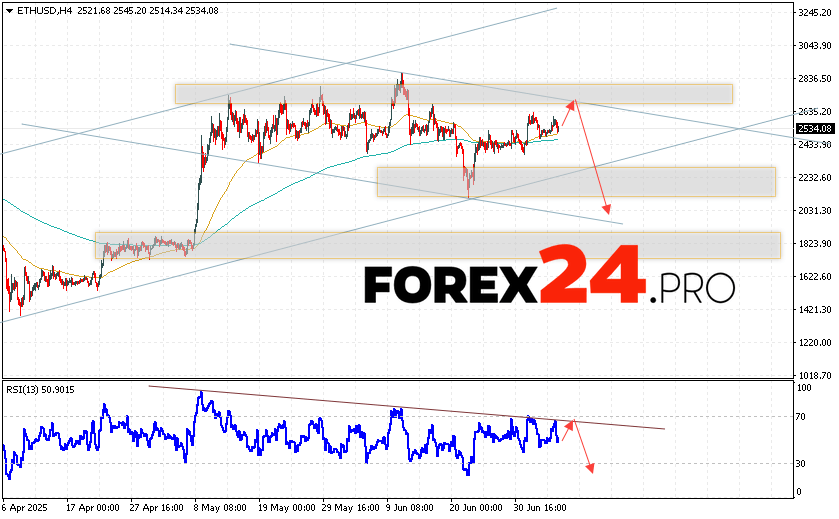The height and width of the screenshot is (519, 839).
Task: Click the 30 Jun 16:00 date label
Action: 540,507
